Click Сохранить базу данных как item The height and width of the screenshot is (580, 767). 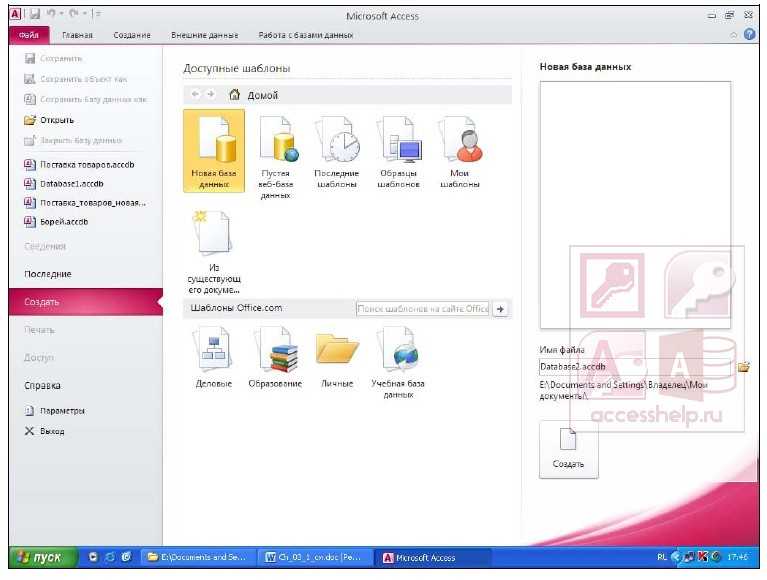pyautogui.click(x=86, y=99)
